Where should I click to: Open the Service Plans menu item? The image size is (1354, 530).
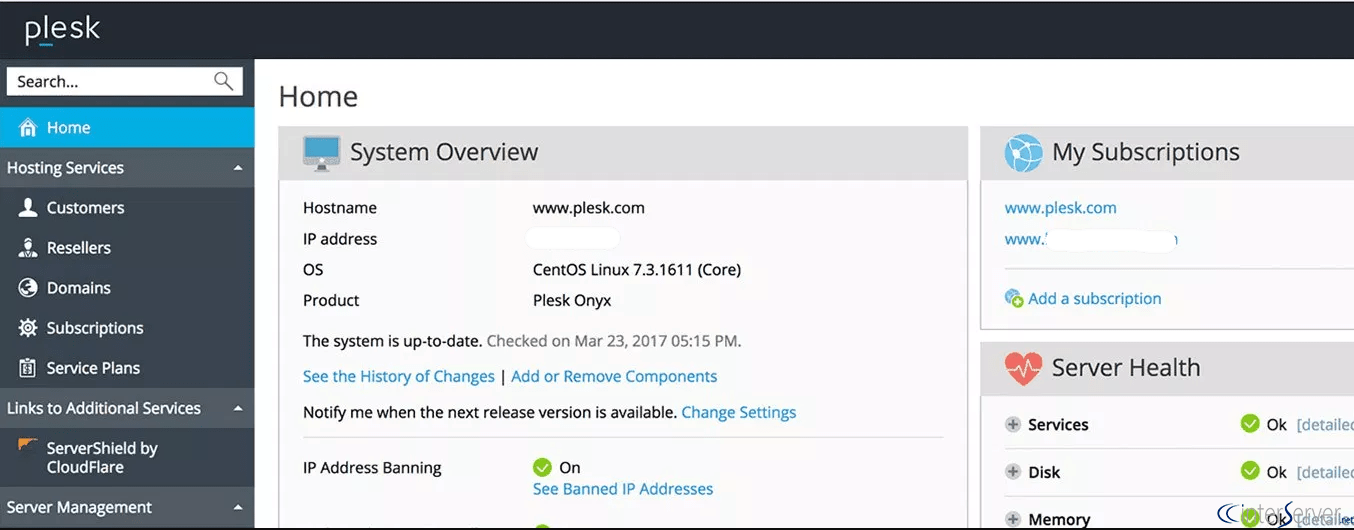[93, 368]
